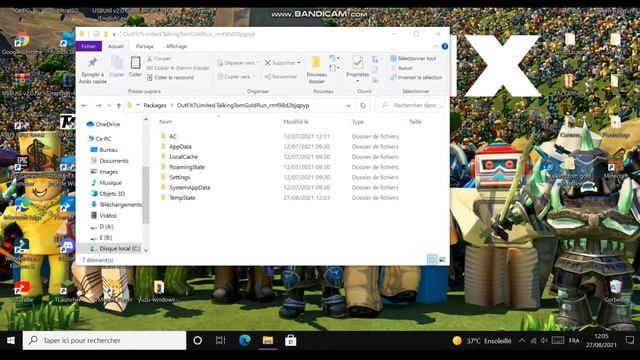Select the TempState folder
This screenshot has width=640, height=360.
point(182,198)
